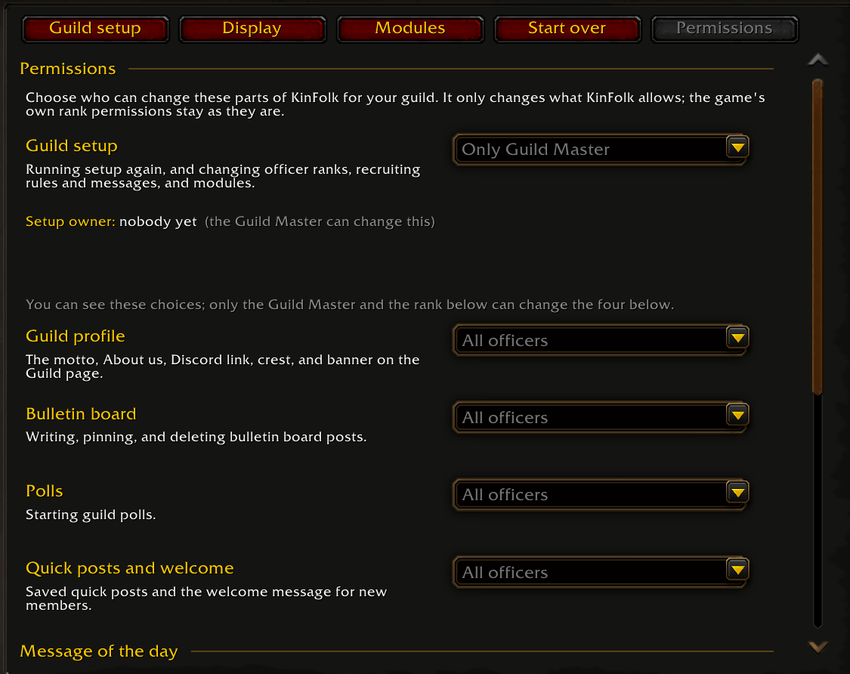Click the 'Quick posts and welcome' heading
The image size is (850, 674).
click(x=130, y=568)
